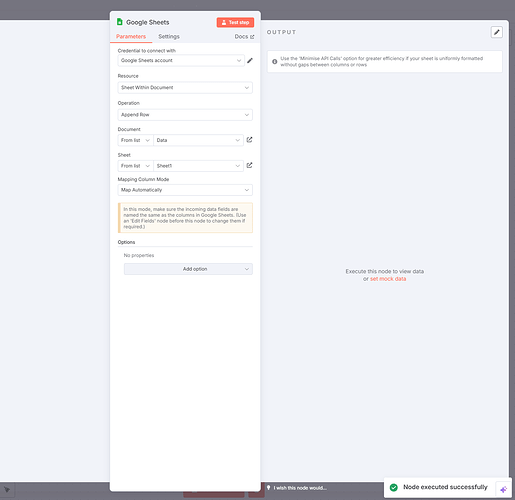This screenshot has width=515, height=500.
Task: Click the Google Sheets node title
Action: pyautogui.click(x=148, y=22)
